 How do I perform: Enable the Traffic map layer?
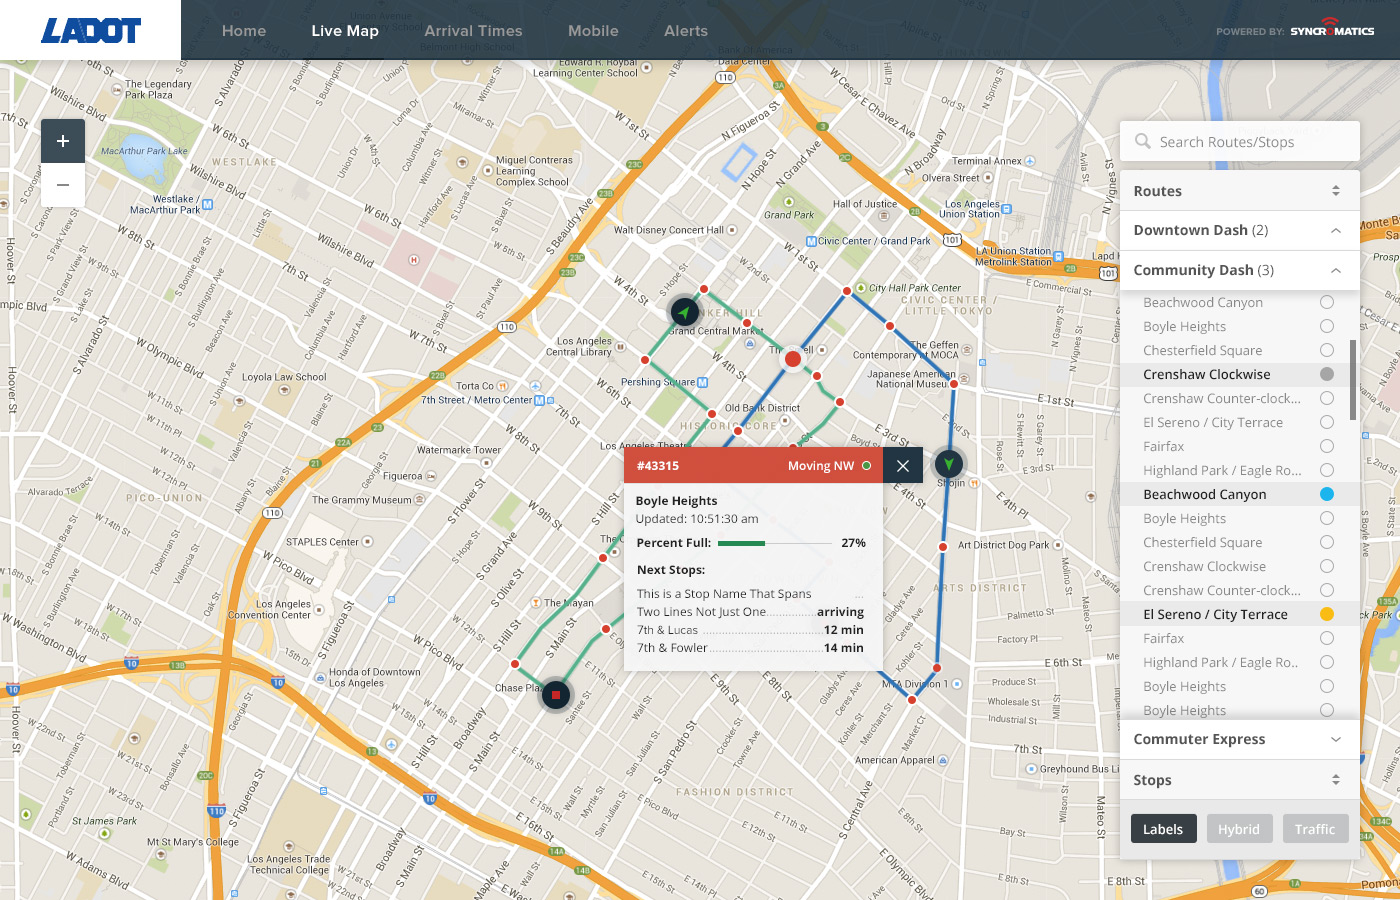coord(1314,829)
